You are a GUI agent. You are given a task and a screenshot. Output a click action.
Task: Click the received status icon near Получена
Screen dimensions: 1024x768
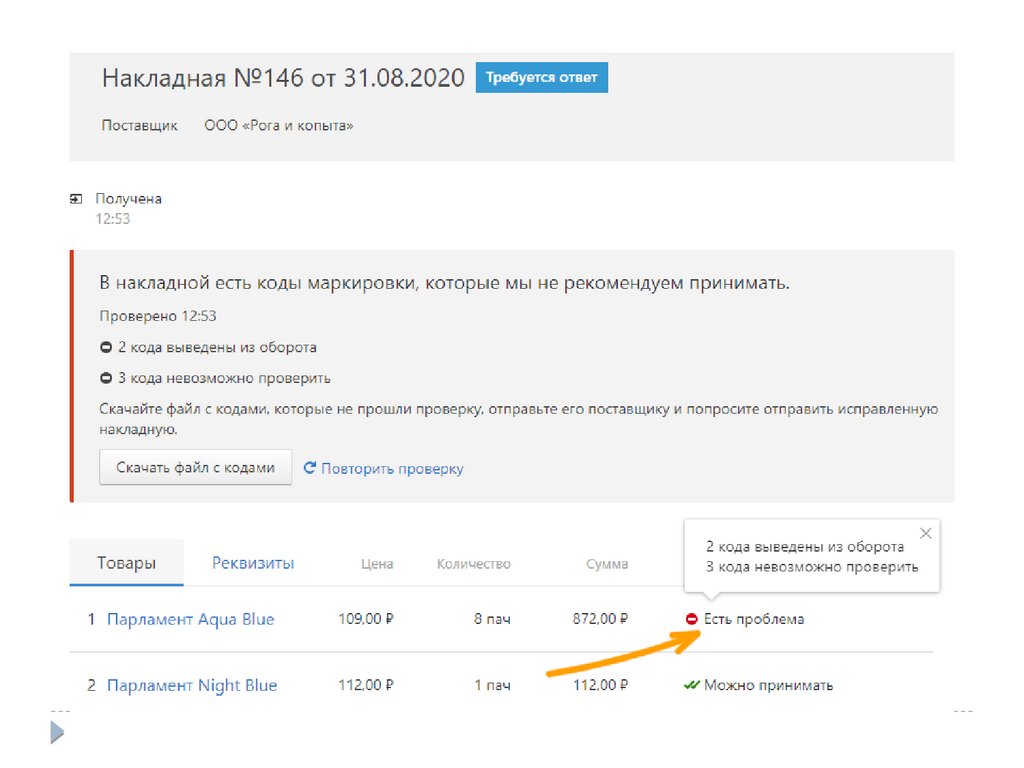click(76, 199)
